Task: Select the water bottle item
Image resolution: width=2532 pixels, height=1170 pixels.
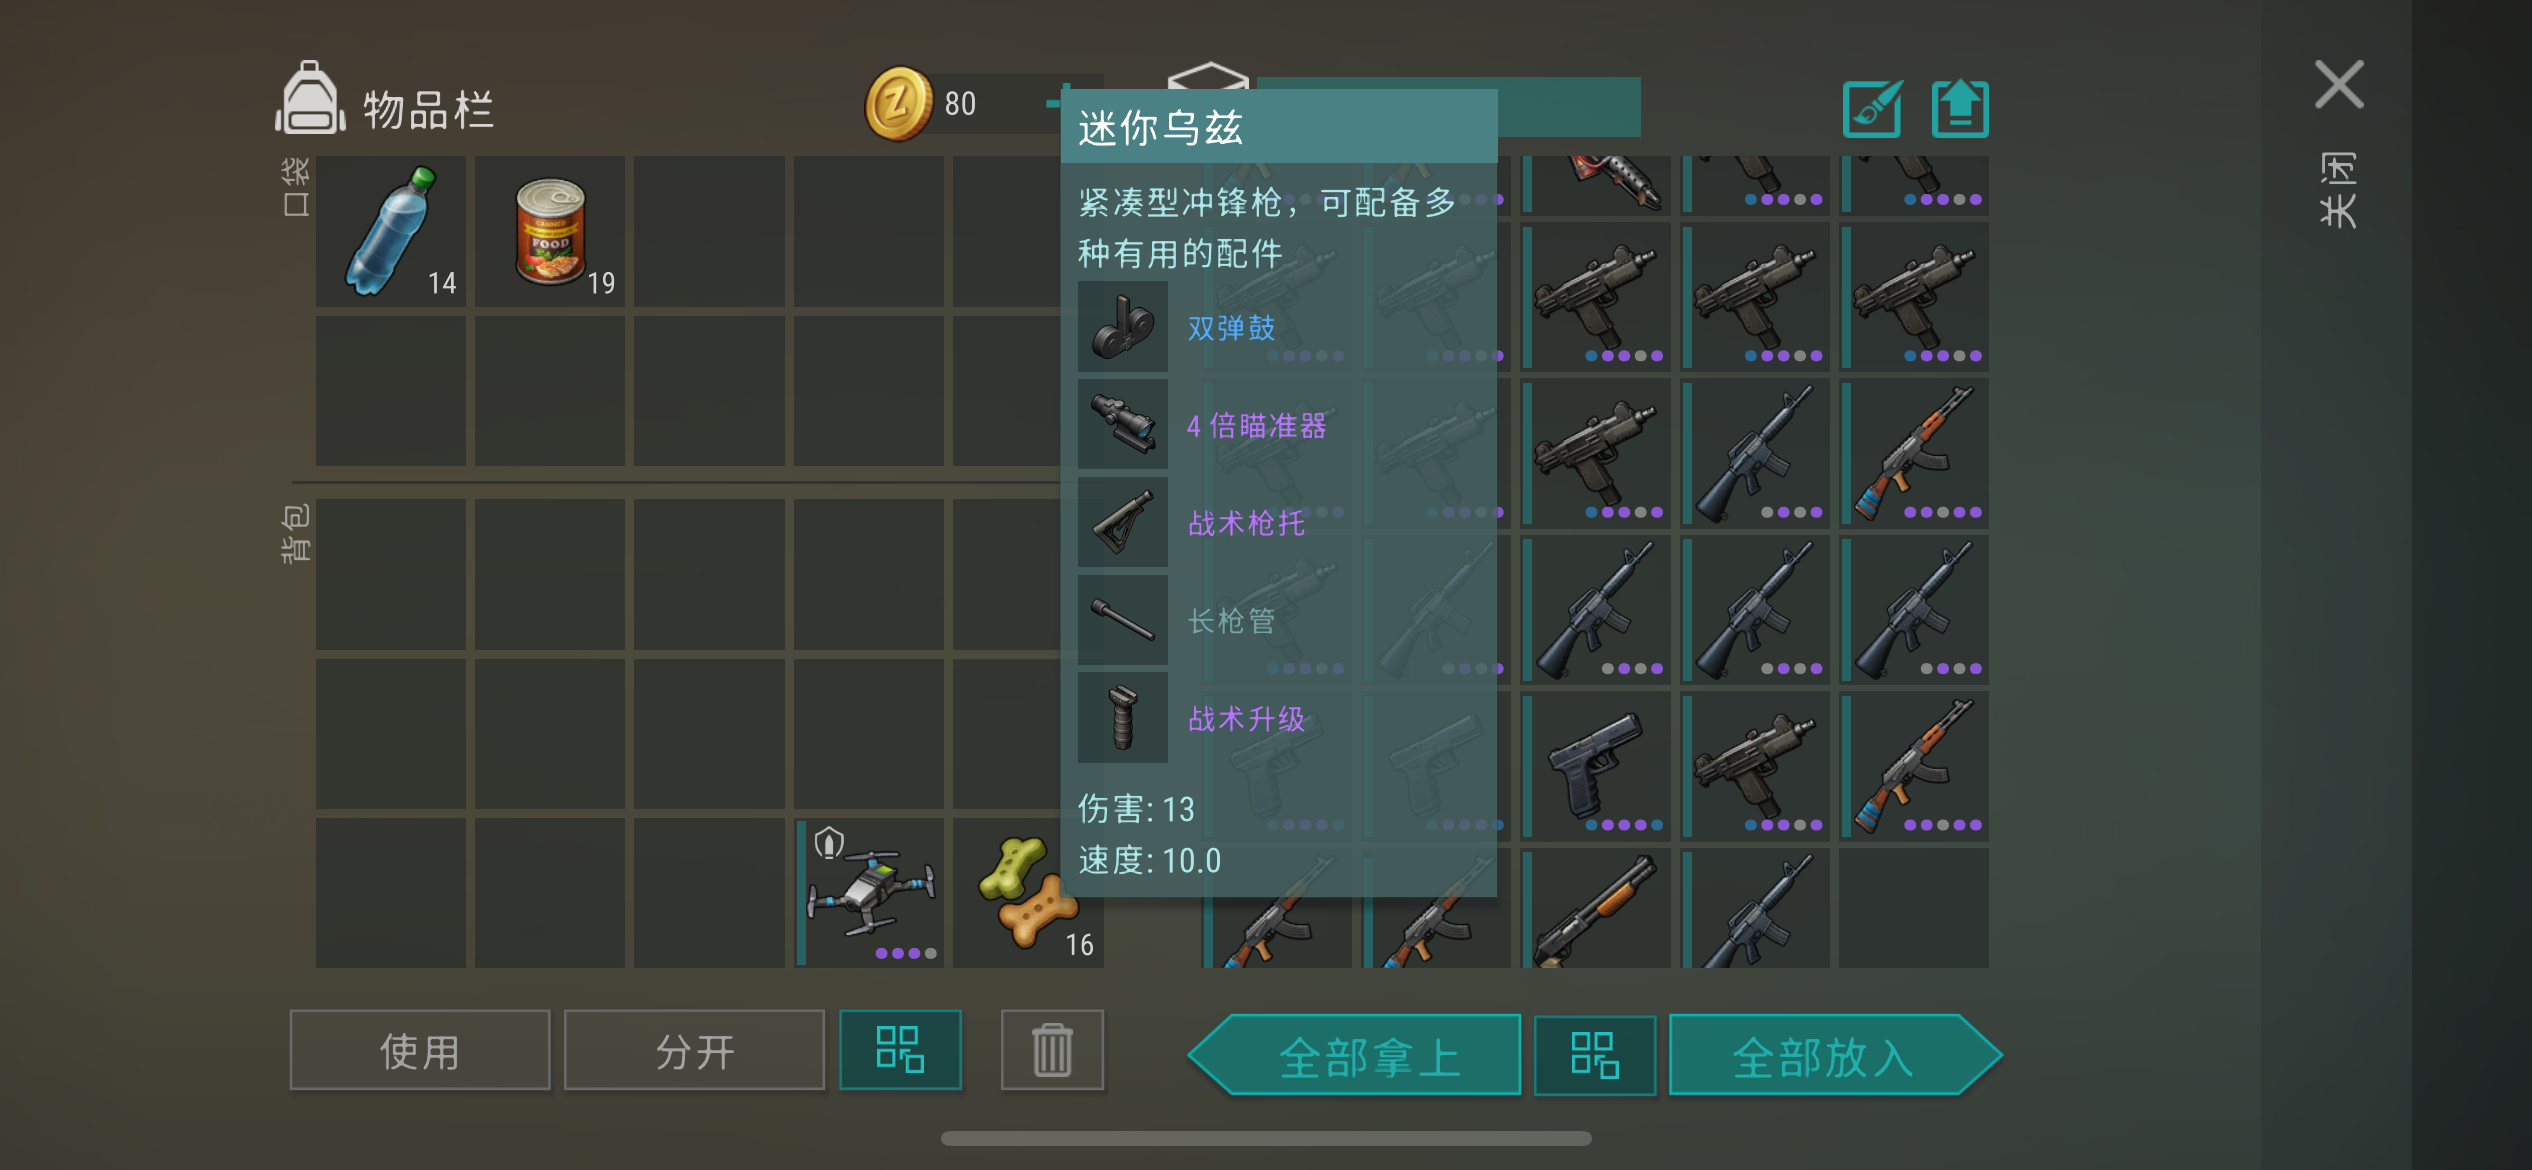Action: tap(391, 231)
